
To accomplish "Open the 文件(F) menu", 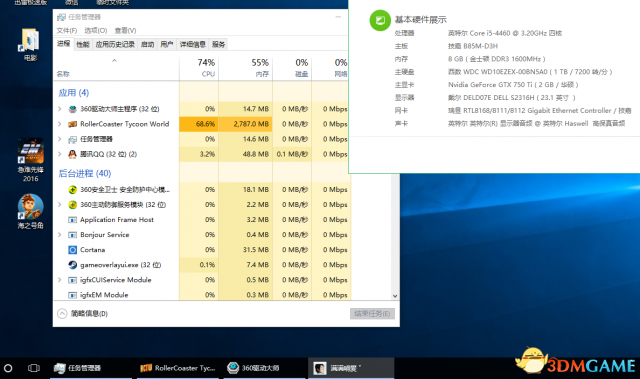I will coord(67,31).
